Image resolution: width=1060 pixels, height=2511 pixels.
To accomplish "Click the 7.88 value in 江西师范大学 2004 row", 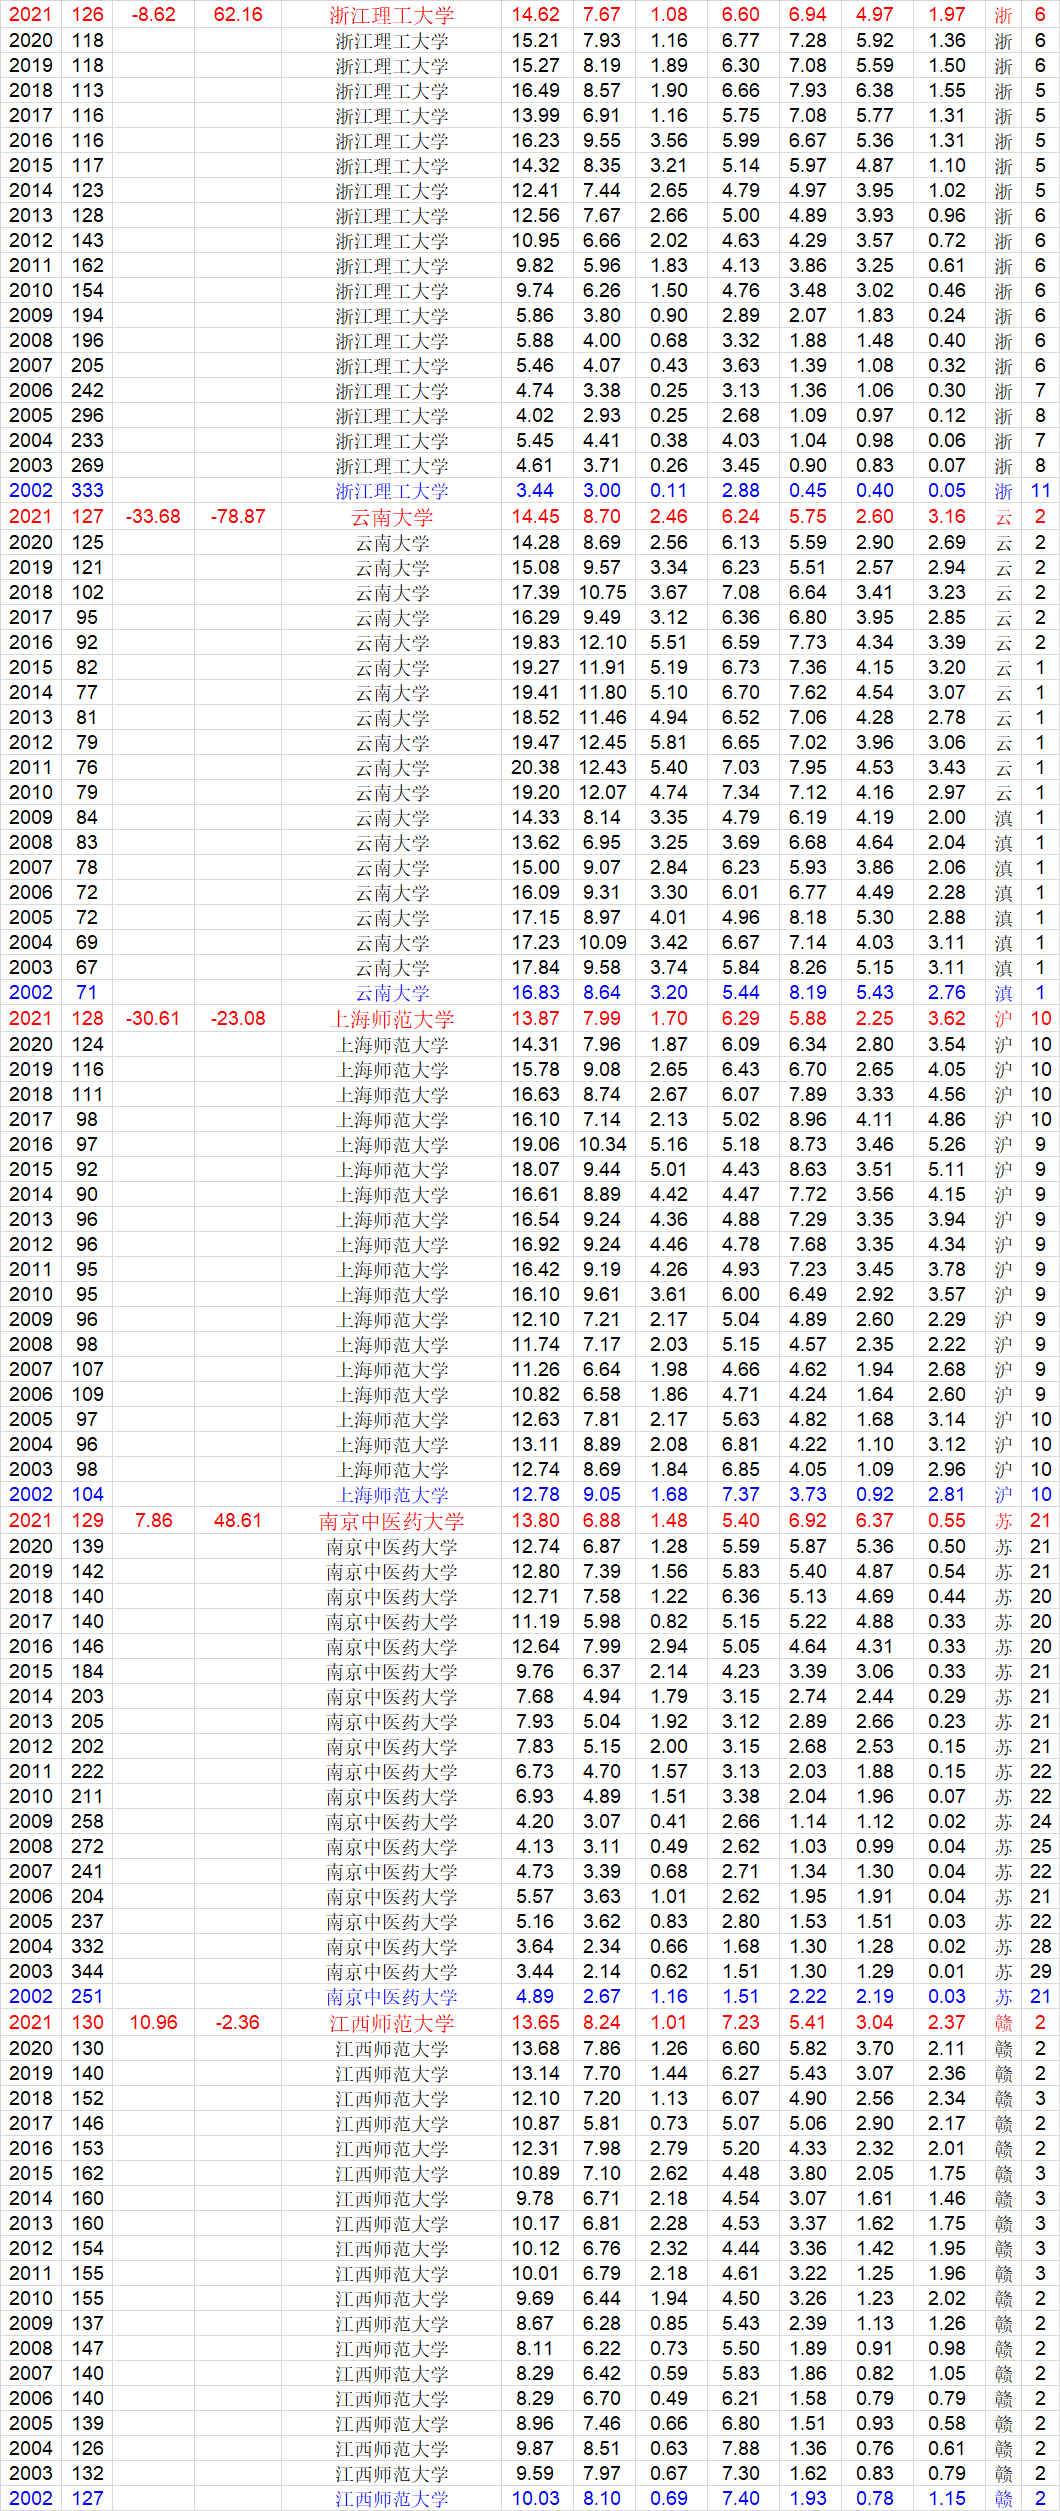I will (x=741, y=2449).
